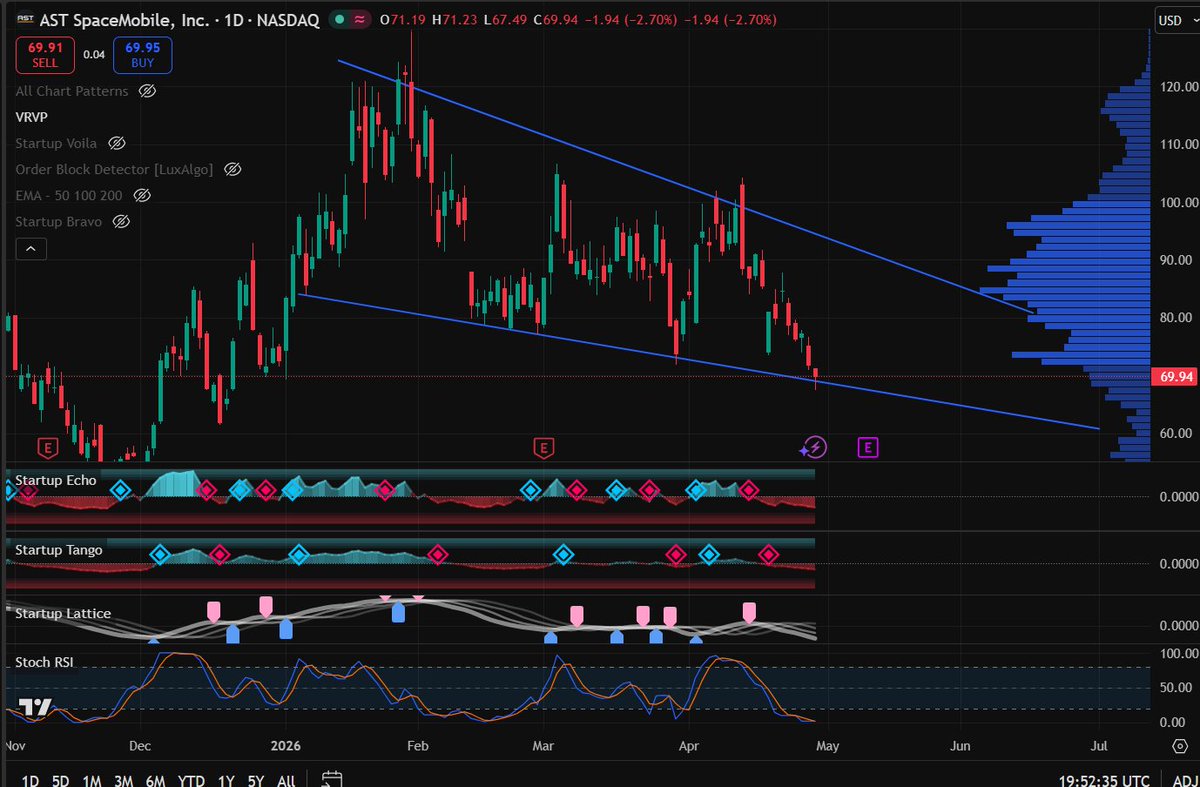
Task: Toggle visibility of Order Block Detector [LuxAlgo]
Action: tap(232, 169)
